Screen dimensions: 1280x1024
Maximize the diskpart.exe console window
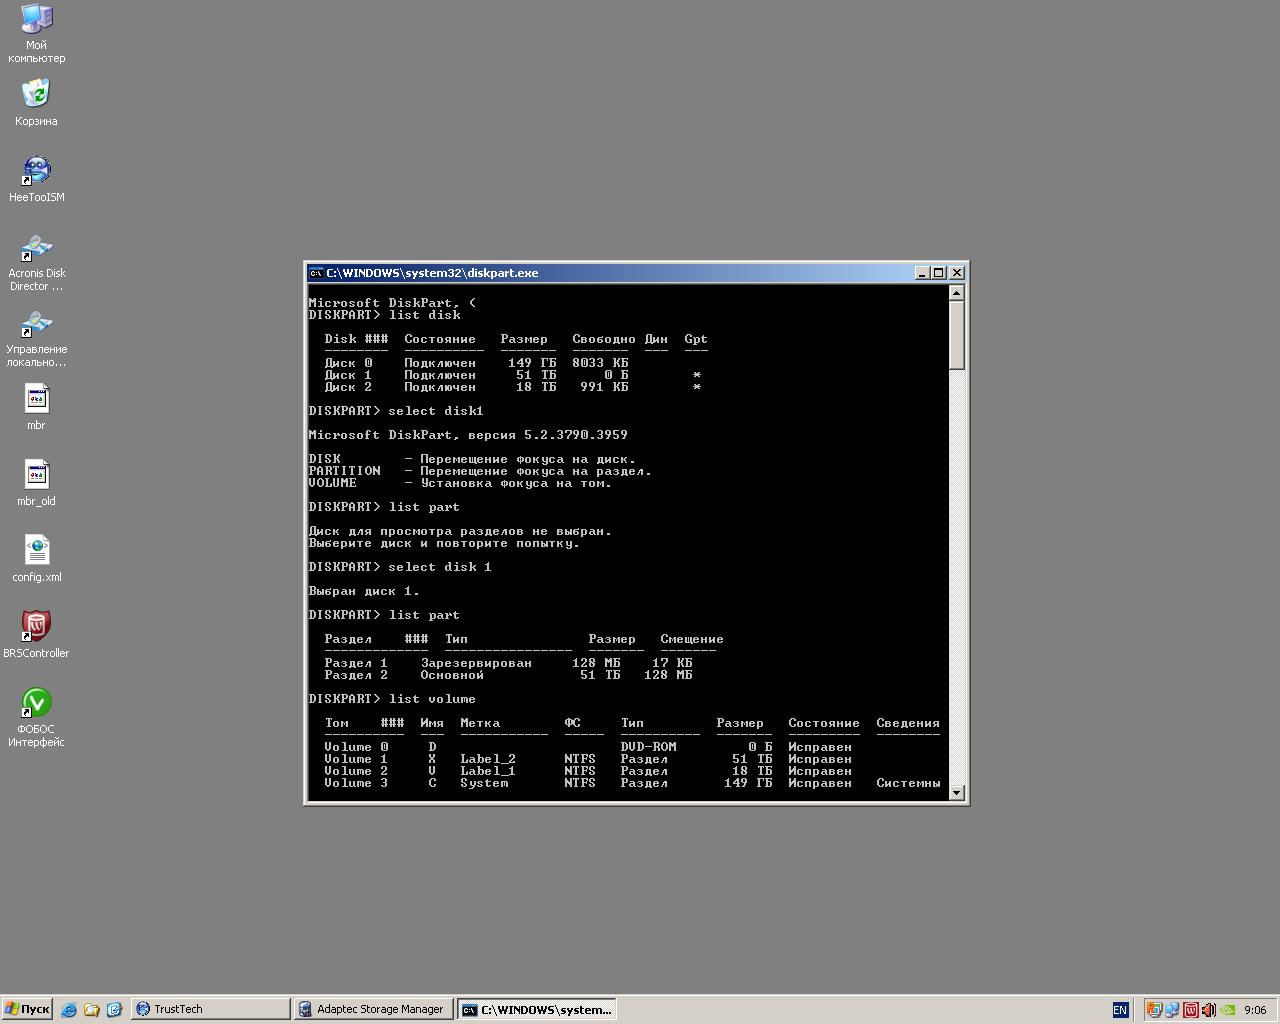tap(939, 273)
